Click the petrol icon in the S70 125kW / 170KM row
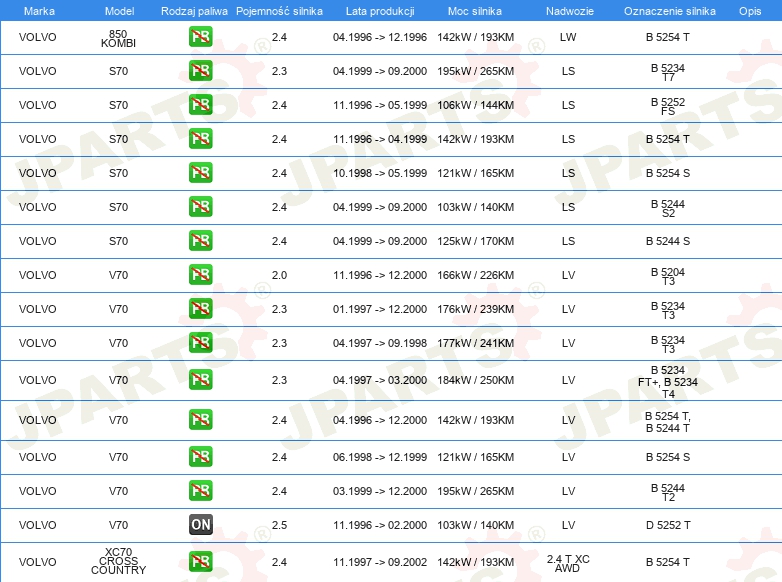782x582 pixels. pos(200,240)
